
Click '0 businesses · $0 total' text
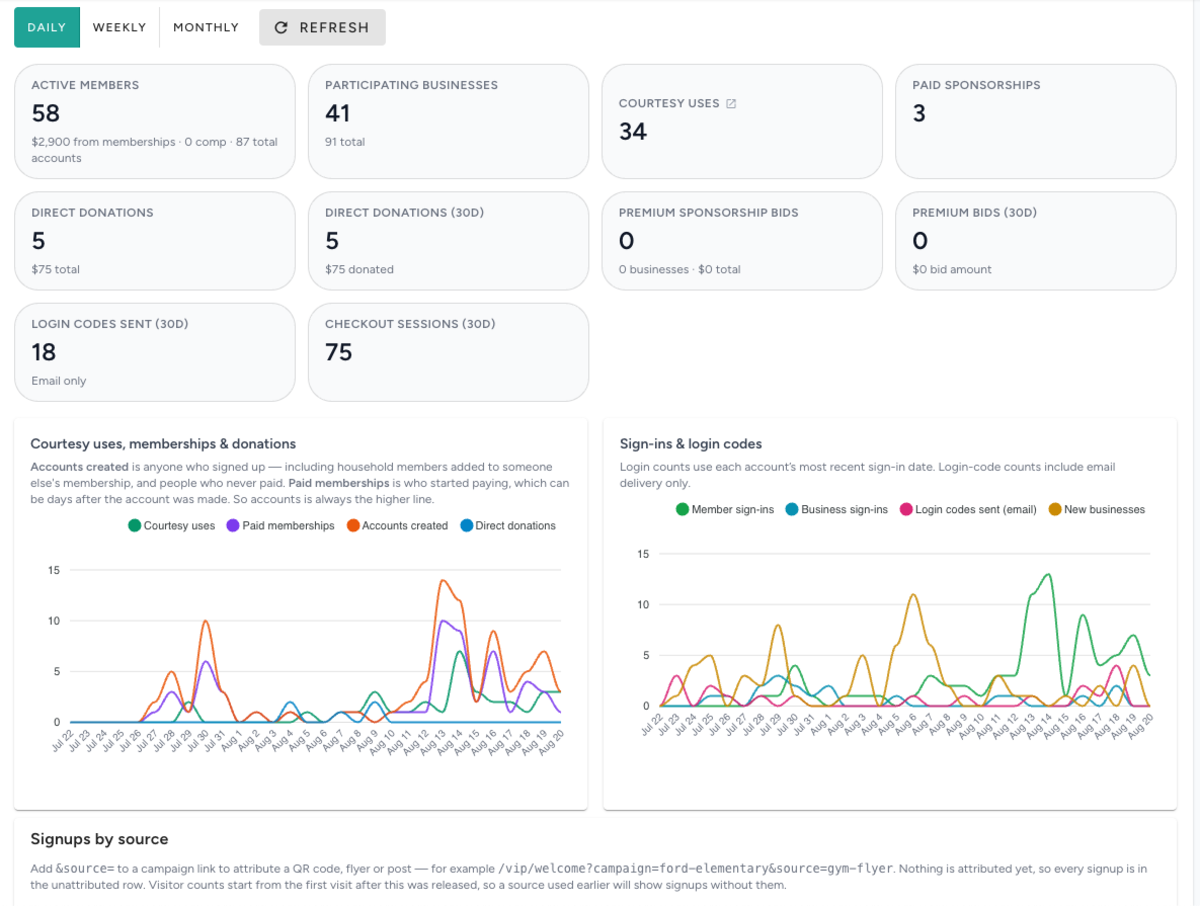(x=680, y=269)
